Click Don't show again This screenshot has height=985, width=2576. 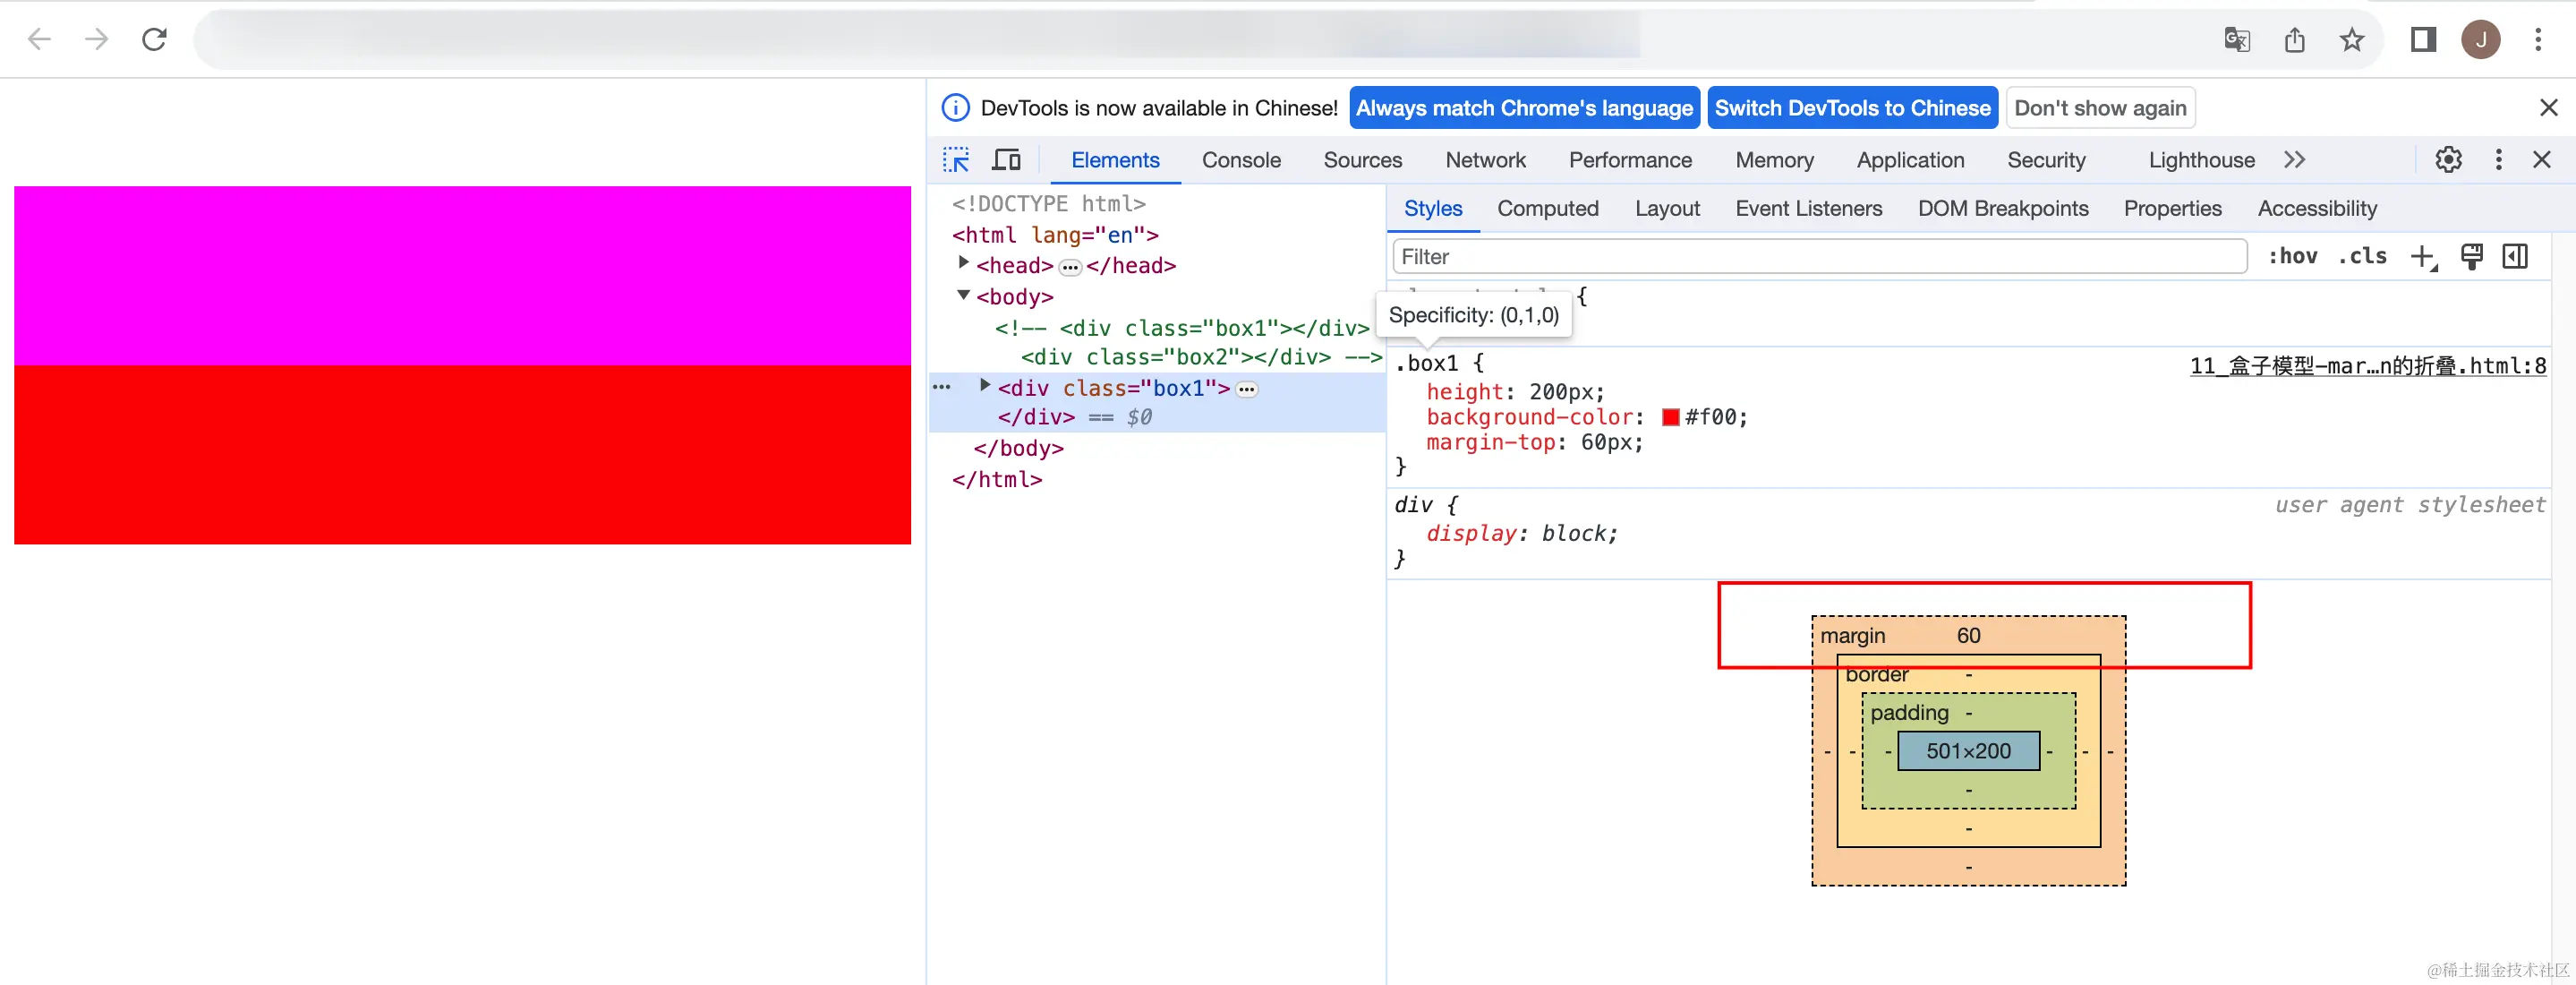click(x=2100, y=108)
